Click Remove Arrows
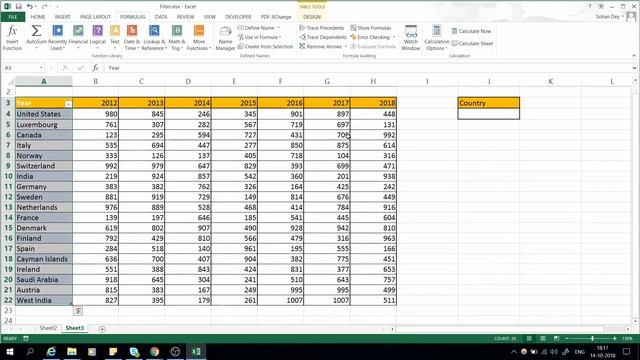The width and height of the screenshot is (640, 360). [321, 47]
